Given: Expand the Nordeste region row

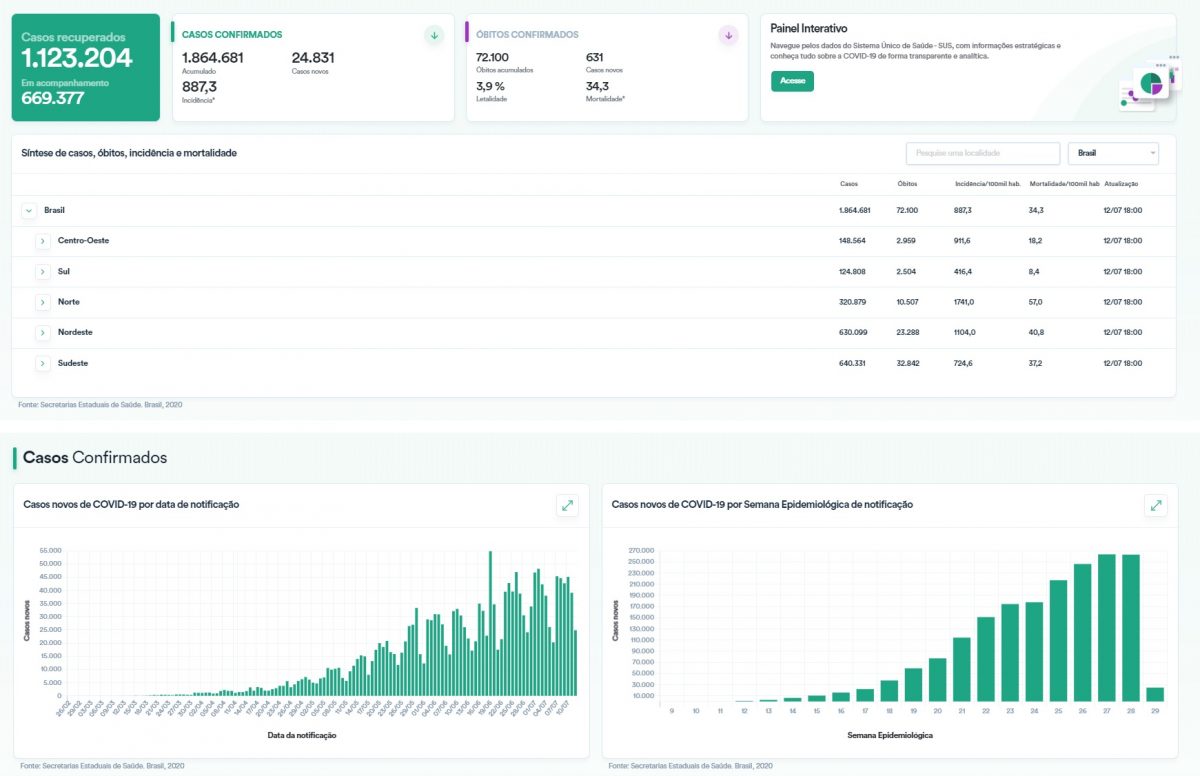Looking at the screenshot, I should coord(43,332).
